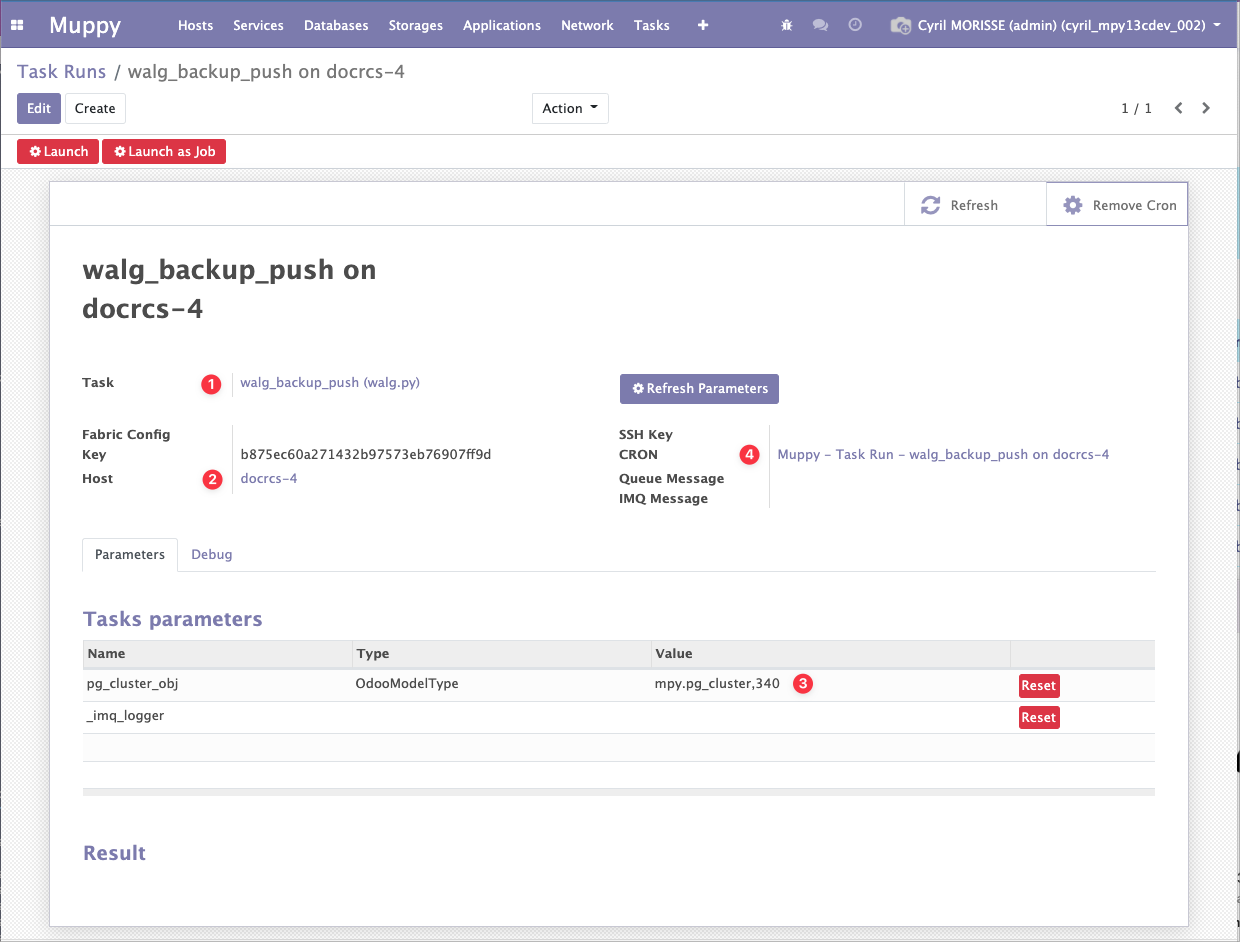Go back via Task Runs breadcrumb

(x=61, y=72)
